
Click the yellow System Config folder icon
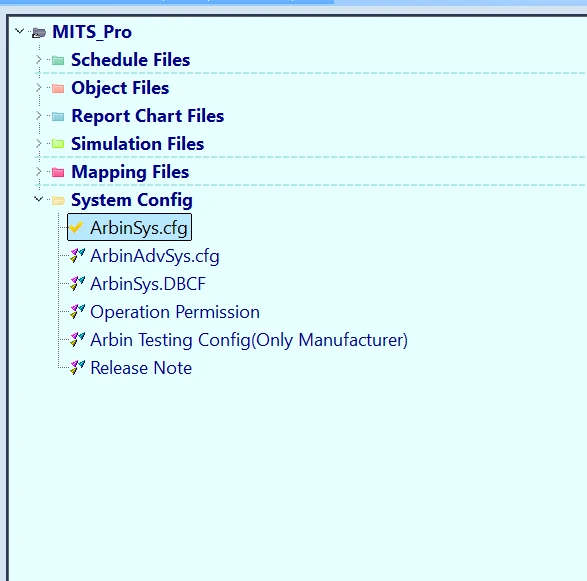[x=58, y=200]
